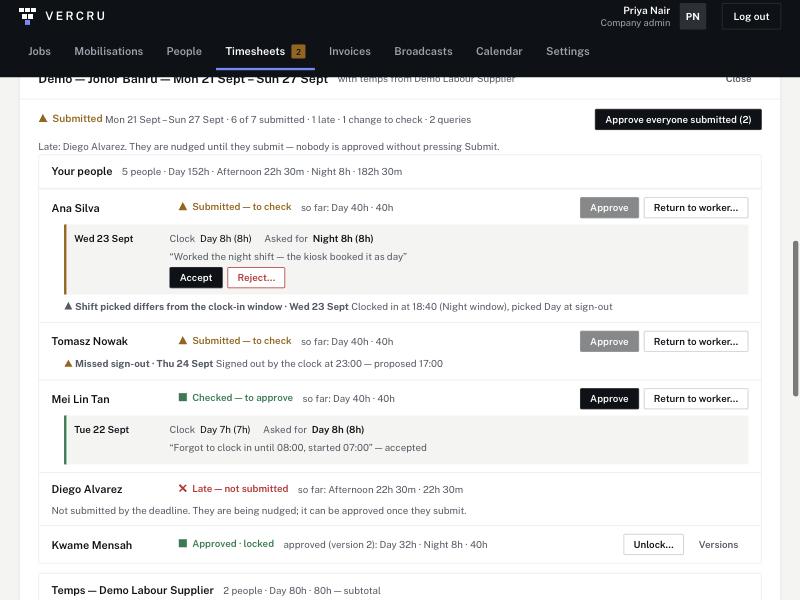
Task: Unlock Kwame Mensah's approved timesheet
Action: click(x=654, y=544)
